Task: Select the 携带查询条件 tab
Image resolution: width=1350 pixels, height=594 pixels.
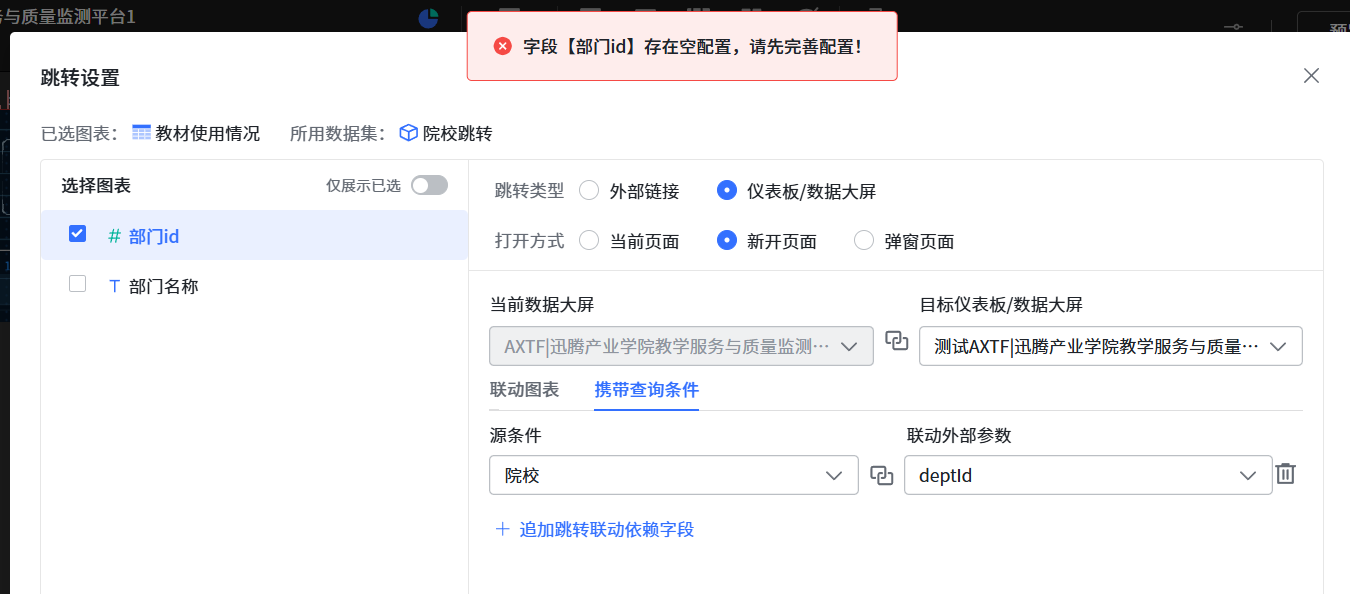Action: 646,389
